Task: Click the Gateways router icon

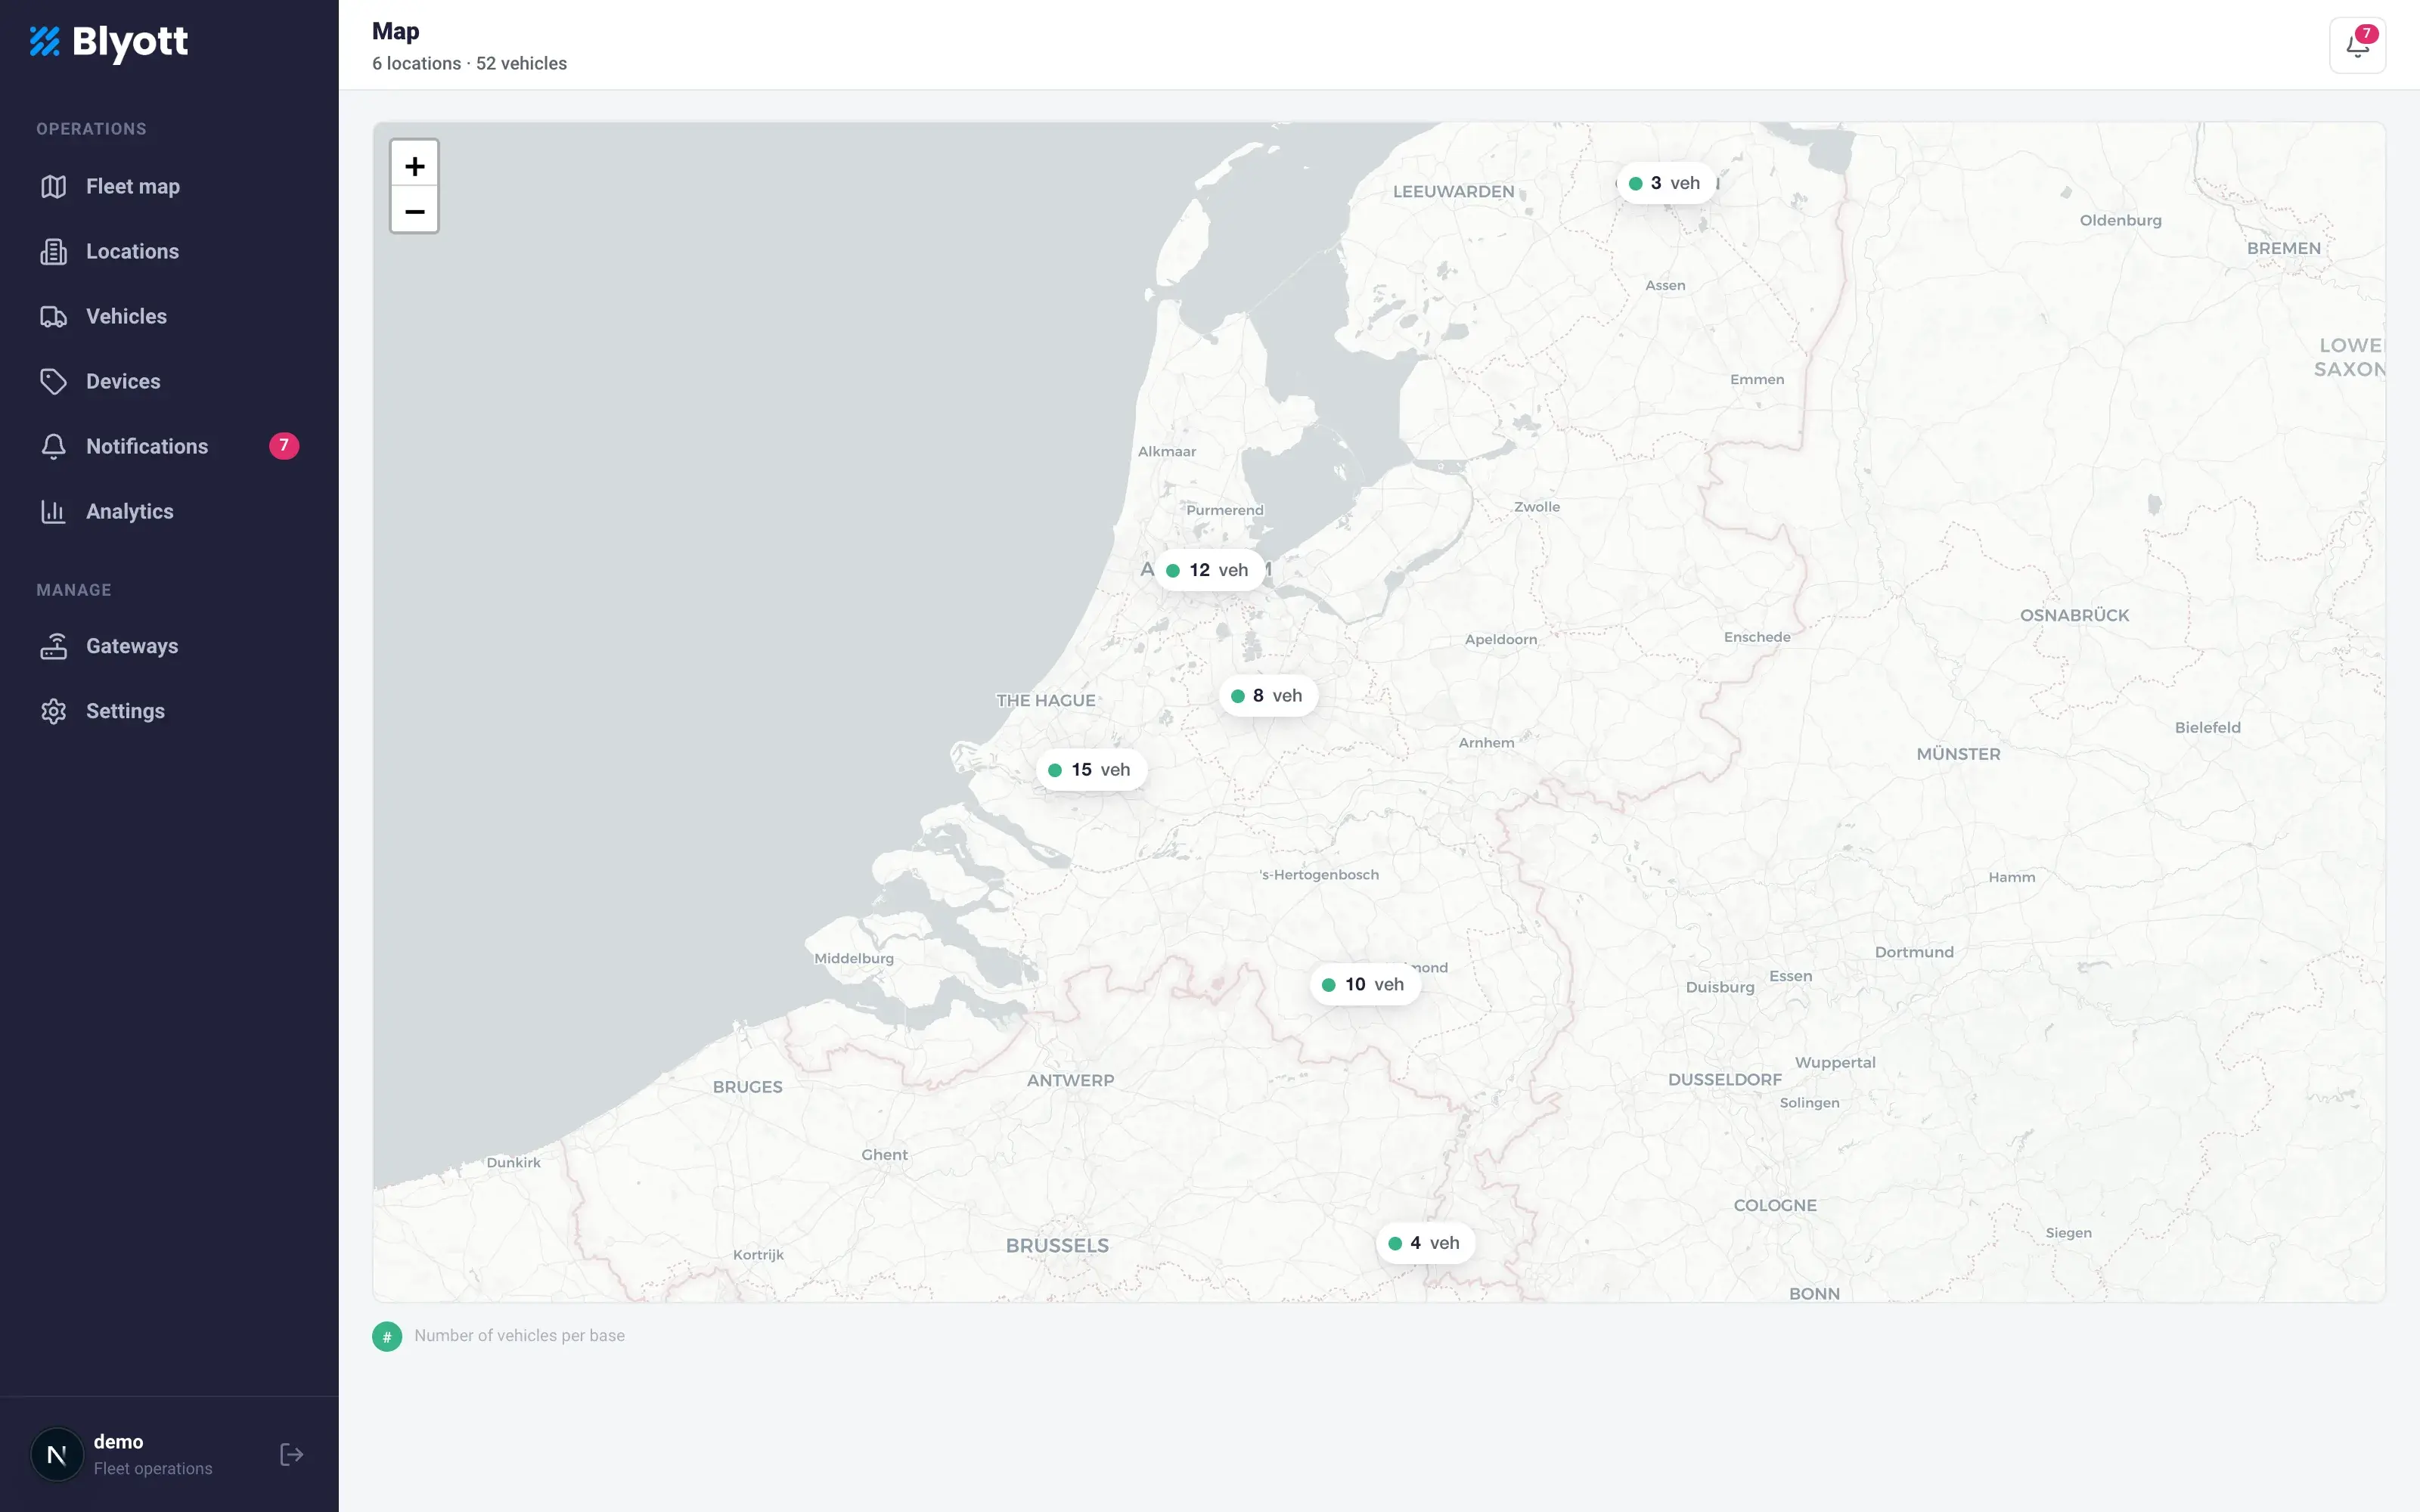Action: pos(53,647)
